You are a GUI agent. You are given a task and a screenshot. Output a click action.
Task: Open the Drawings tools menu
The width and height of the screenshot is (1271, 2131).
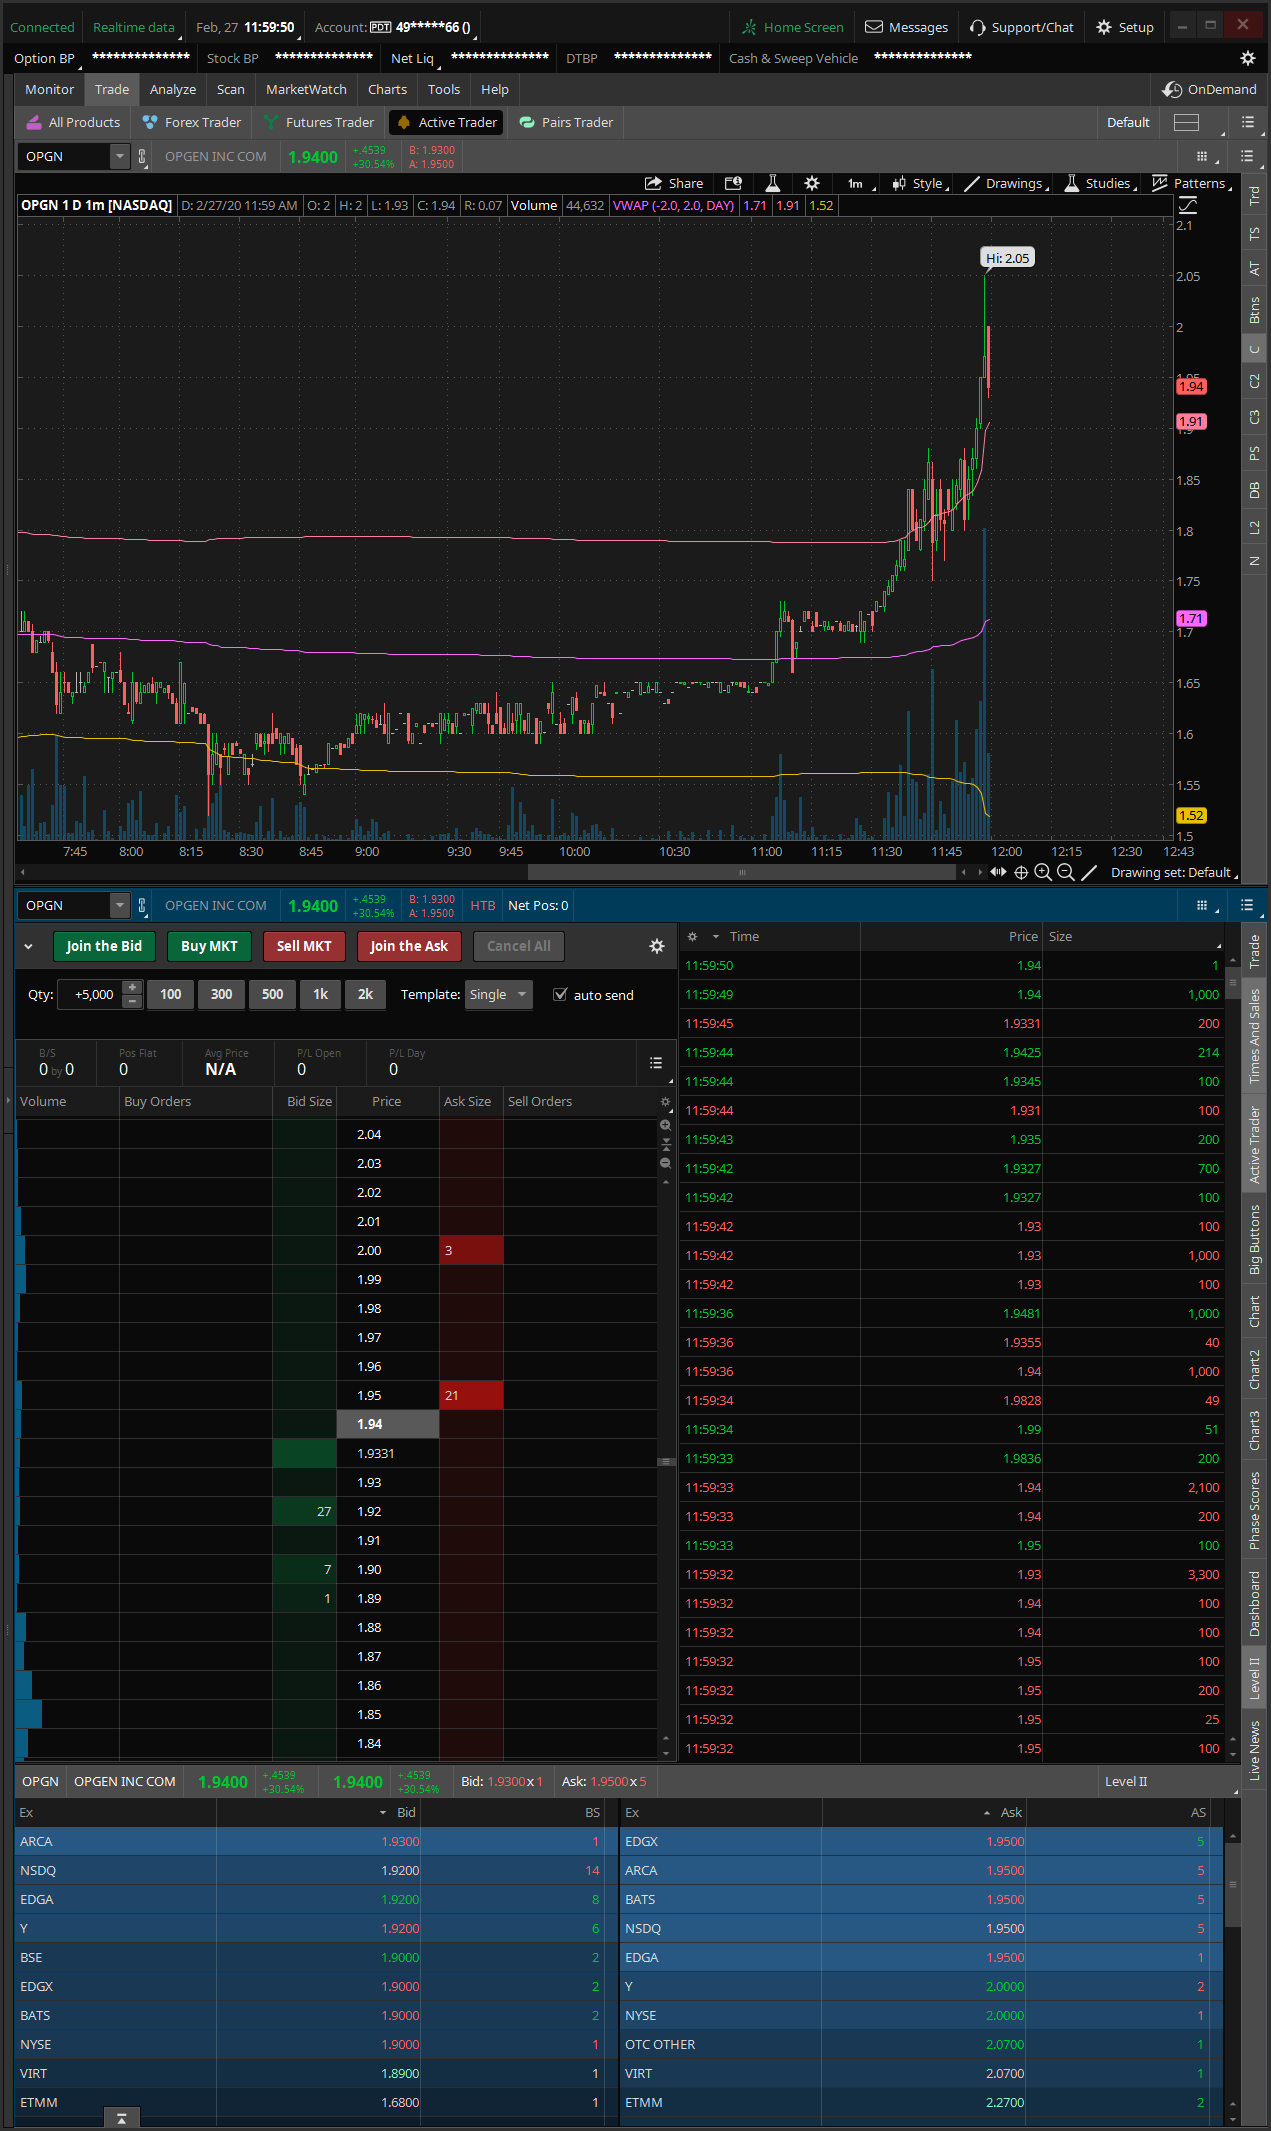pos(1005,183)
